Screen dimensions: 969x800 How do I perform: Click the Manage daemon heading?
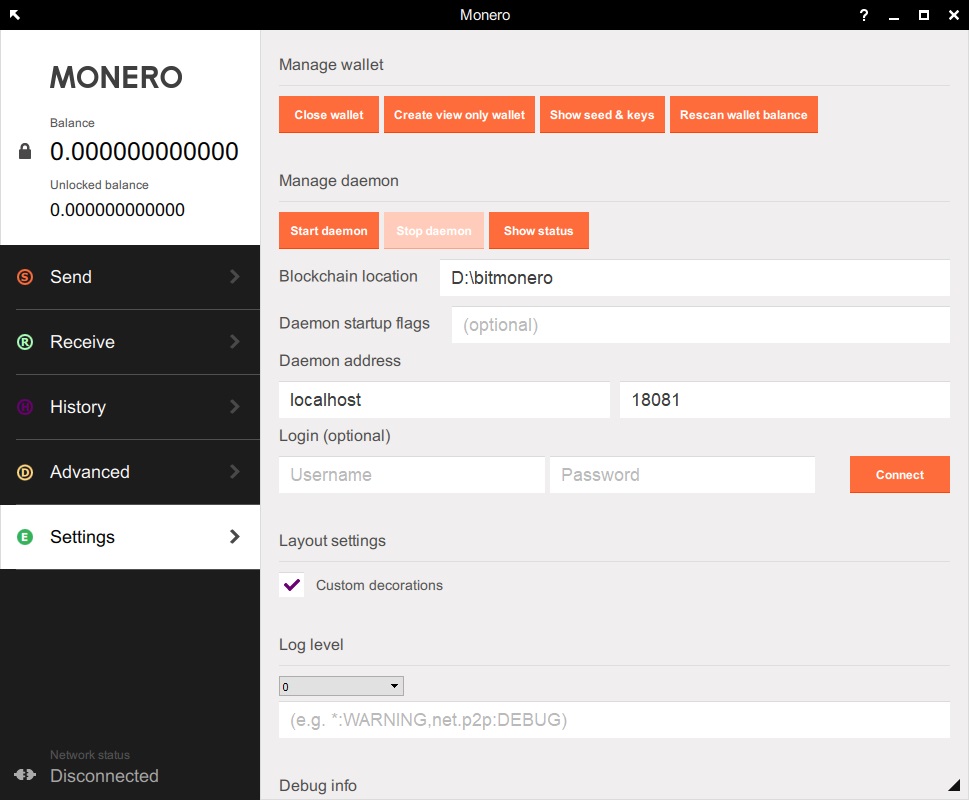pyautogui.click(x=339, y=180)
